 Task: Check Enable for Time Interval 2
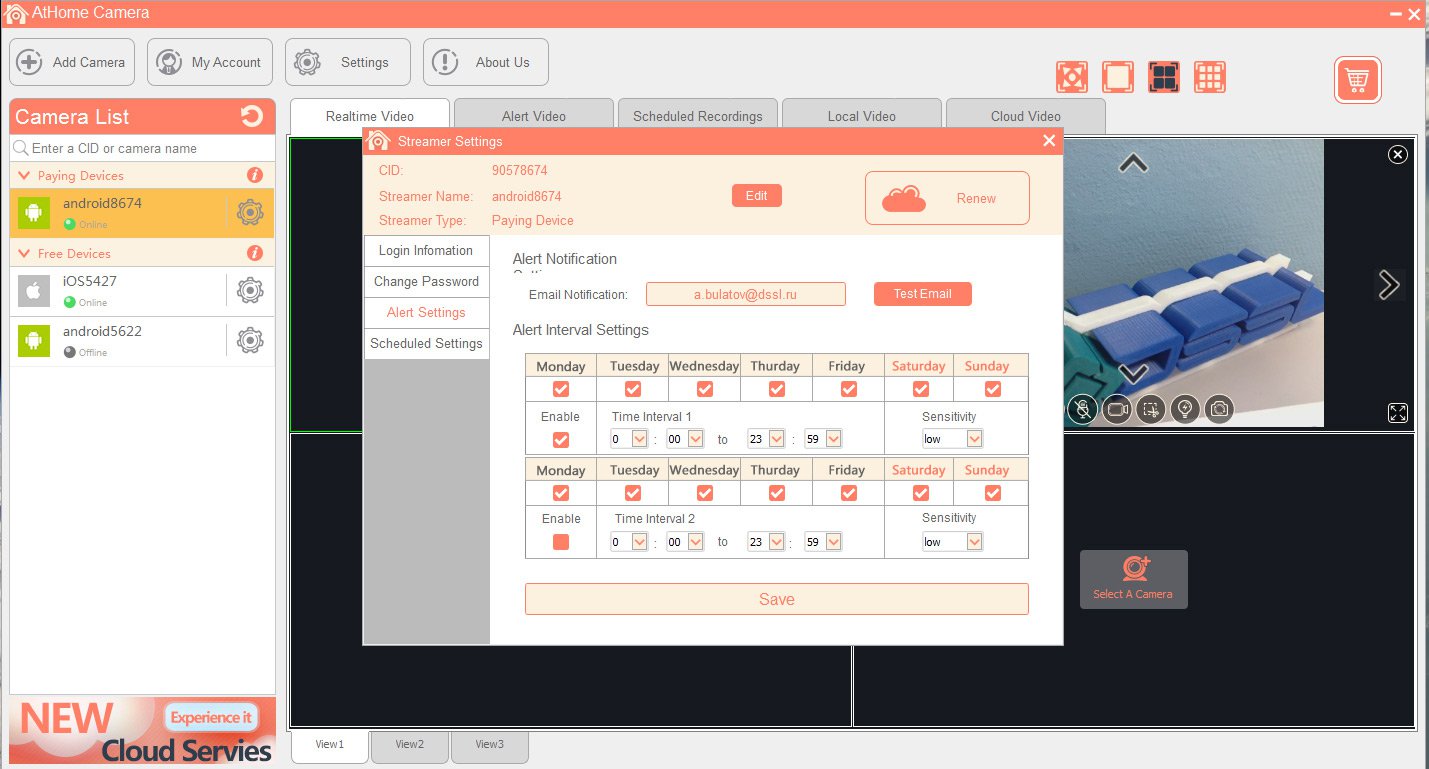point(561,542)
